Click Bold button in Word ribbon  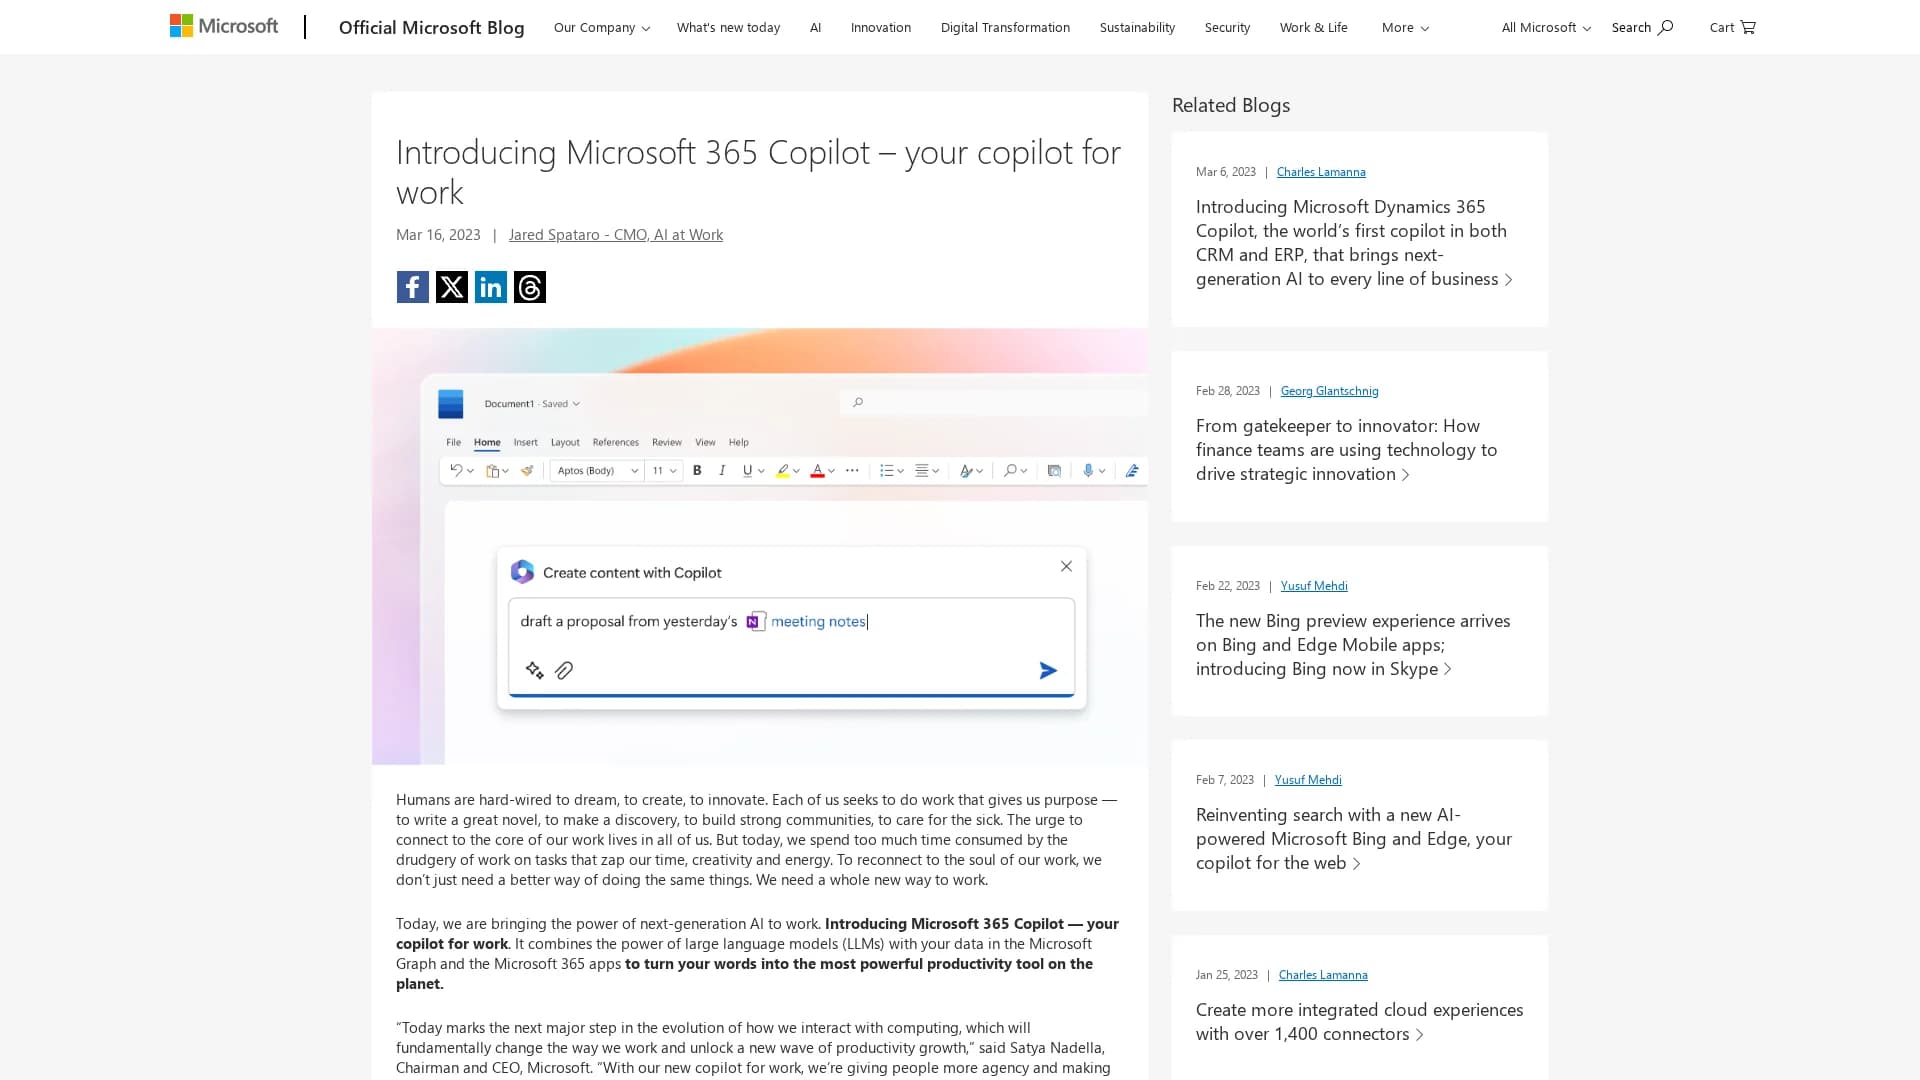click(697, 470)
